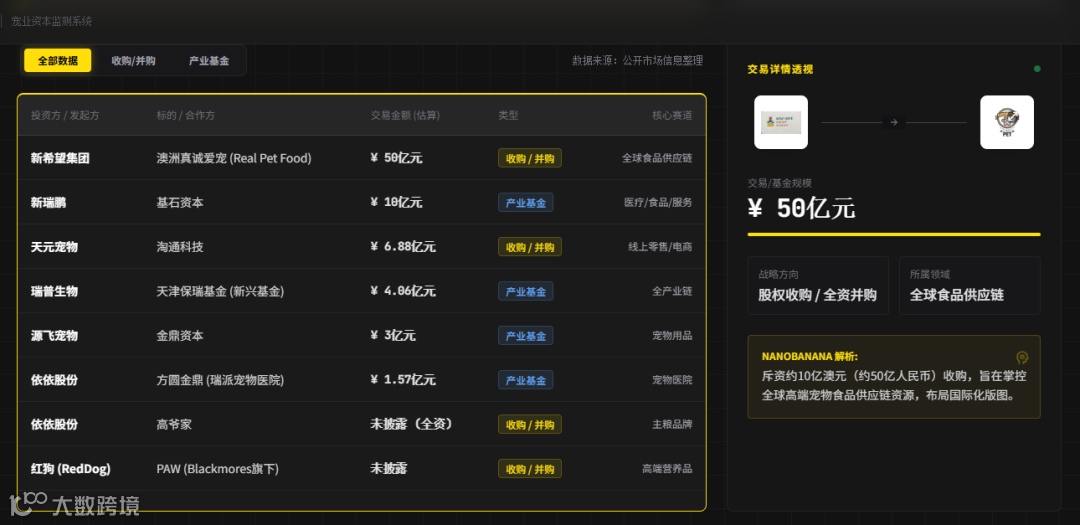
Task: Click the 未披露（全资）amount cell
Action: pyautogui.click(x=413, y=424)
